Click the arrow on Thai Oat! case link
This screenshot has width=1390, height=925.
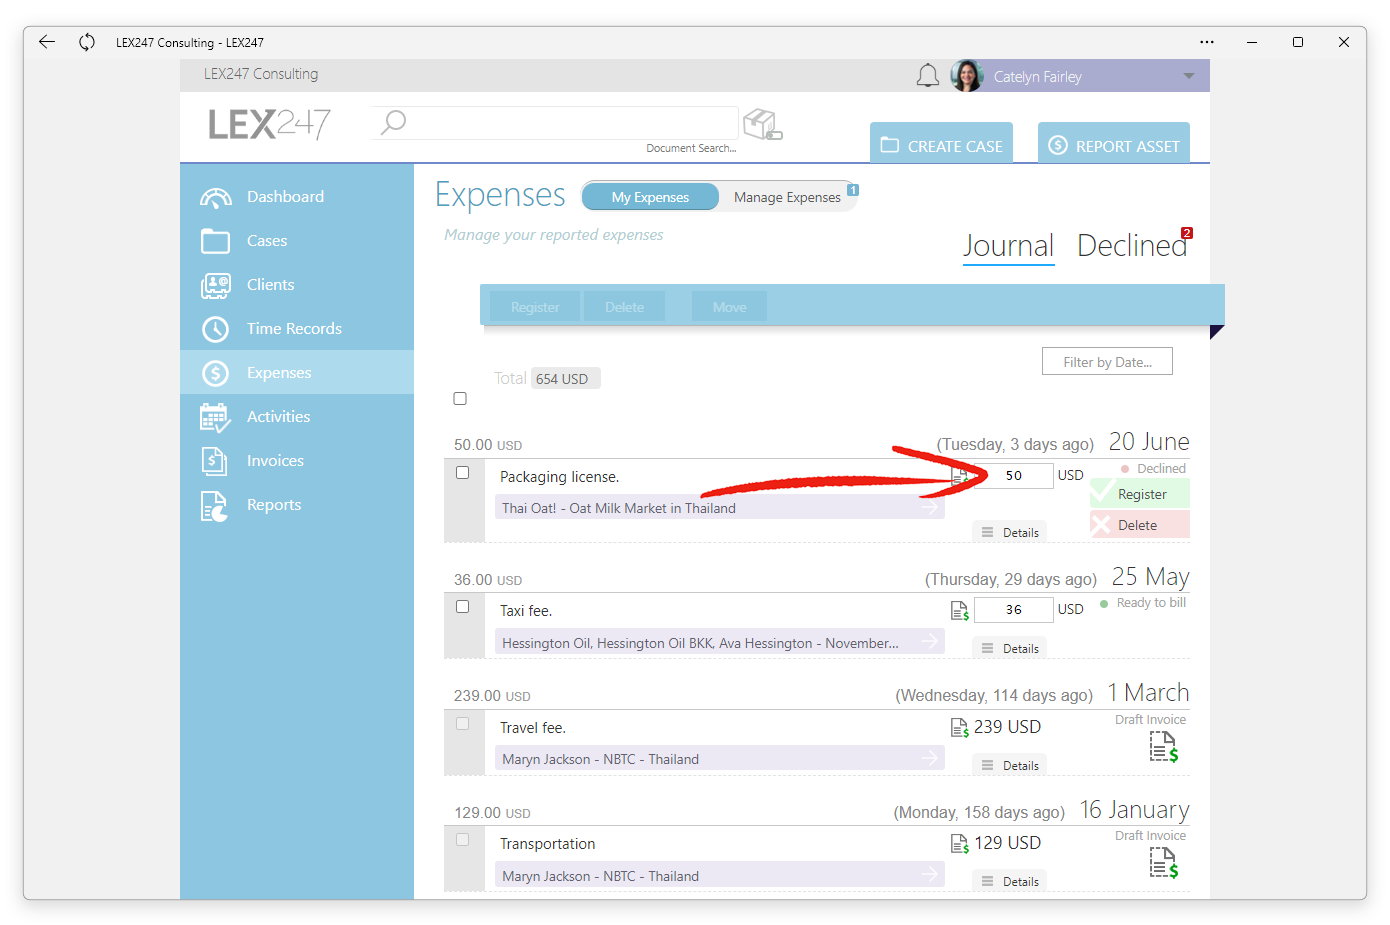tap(931, 507)
